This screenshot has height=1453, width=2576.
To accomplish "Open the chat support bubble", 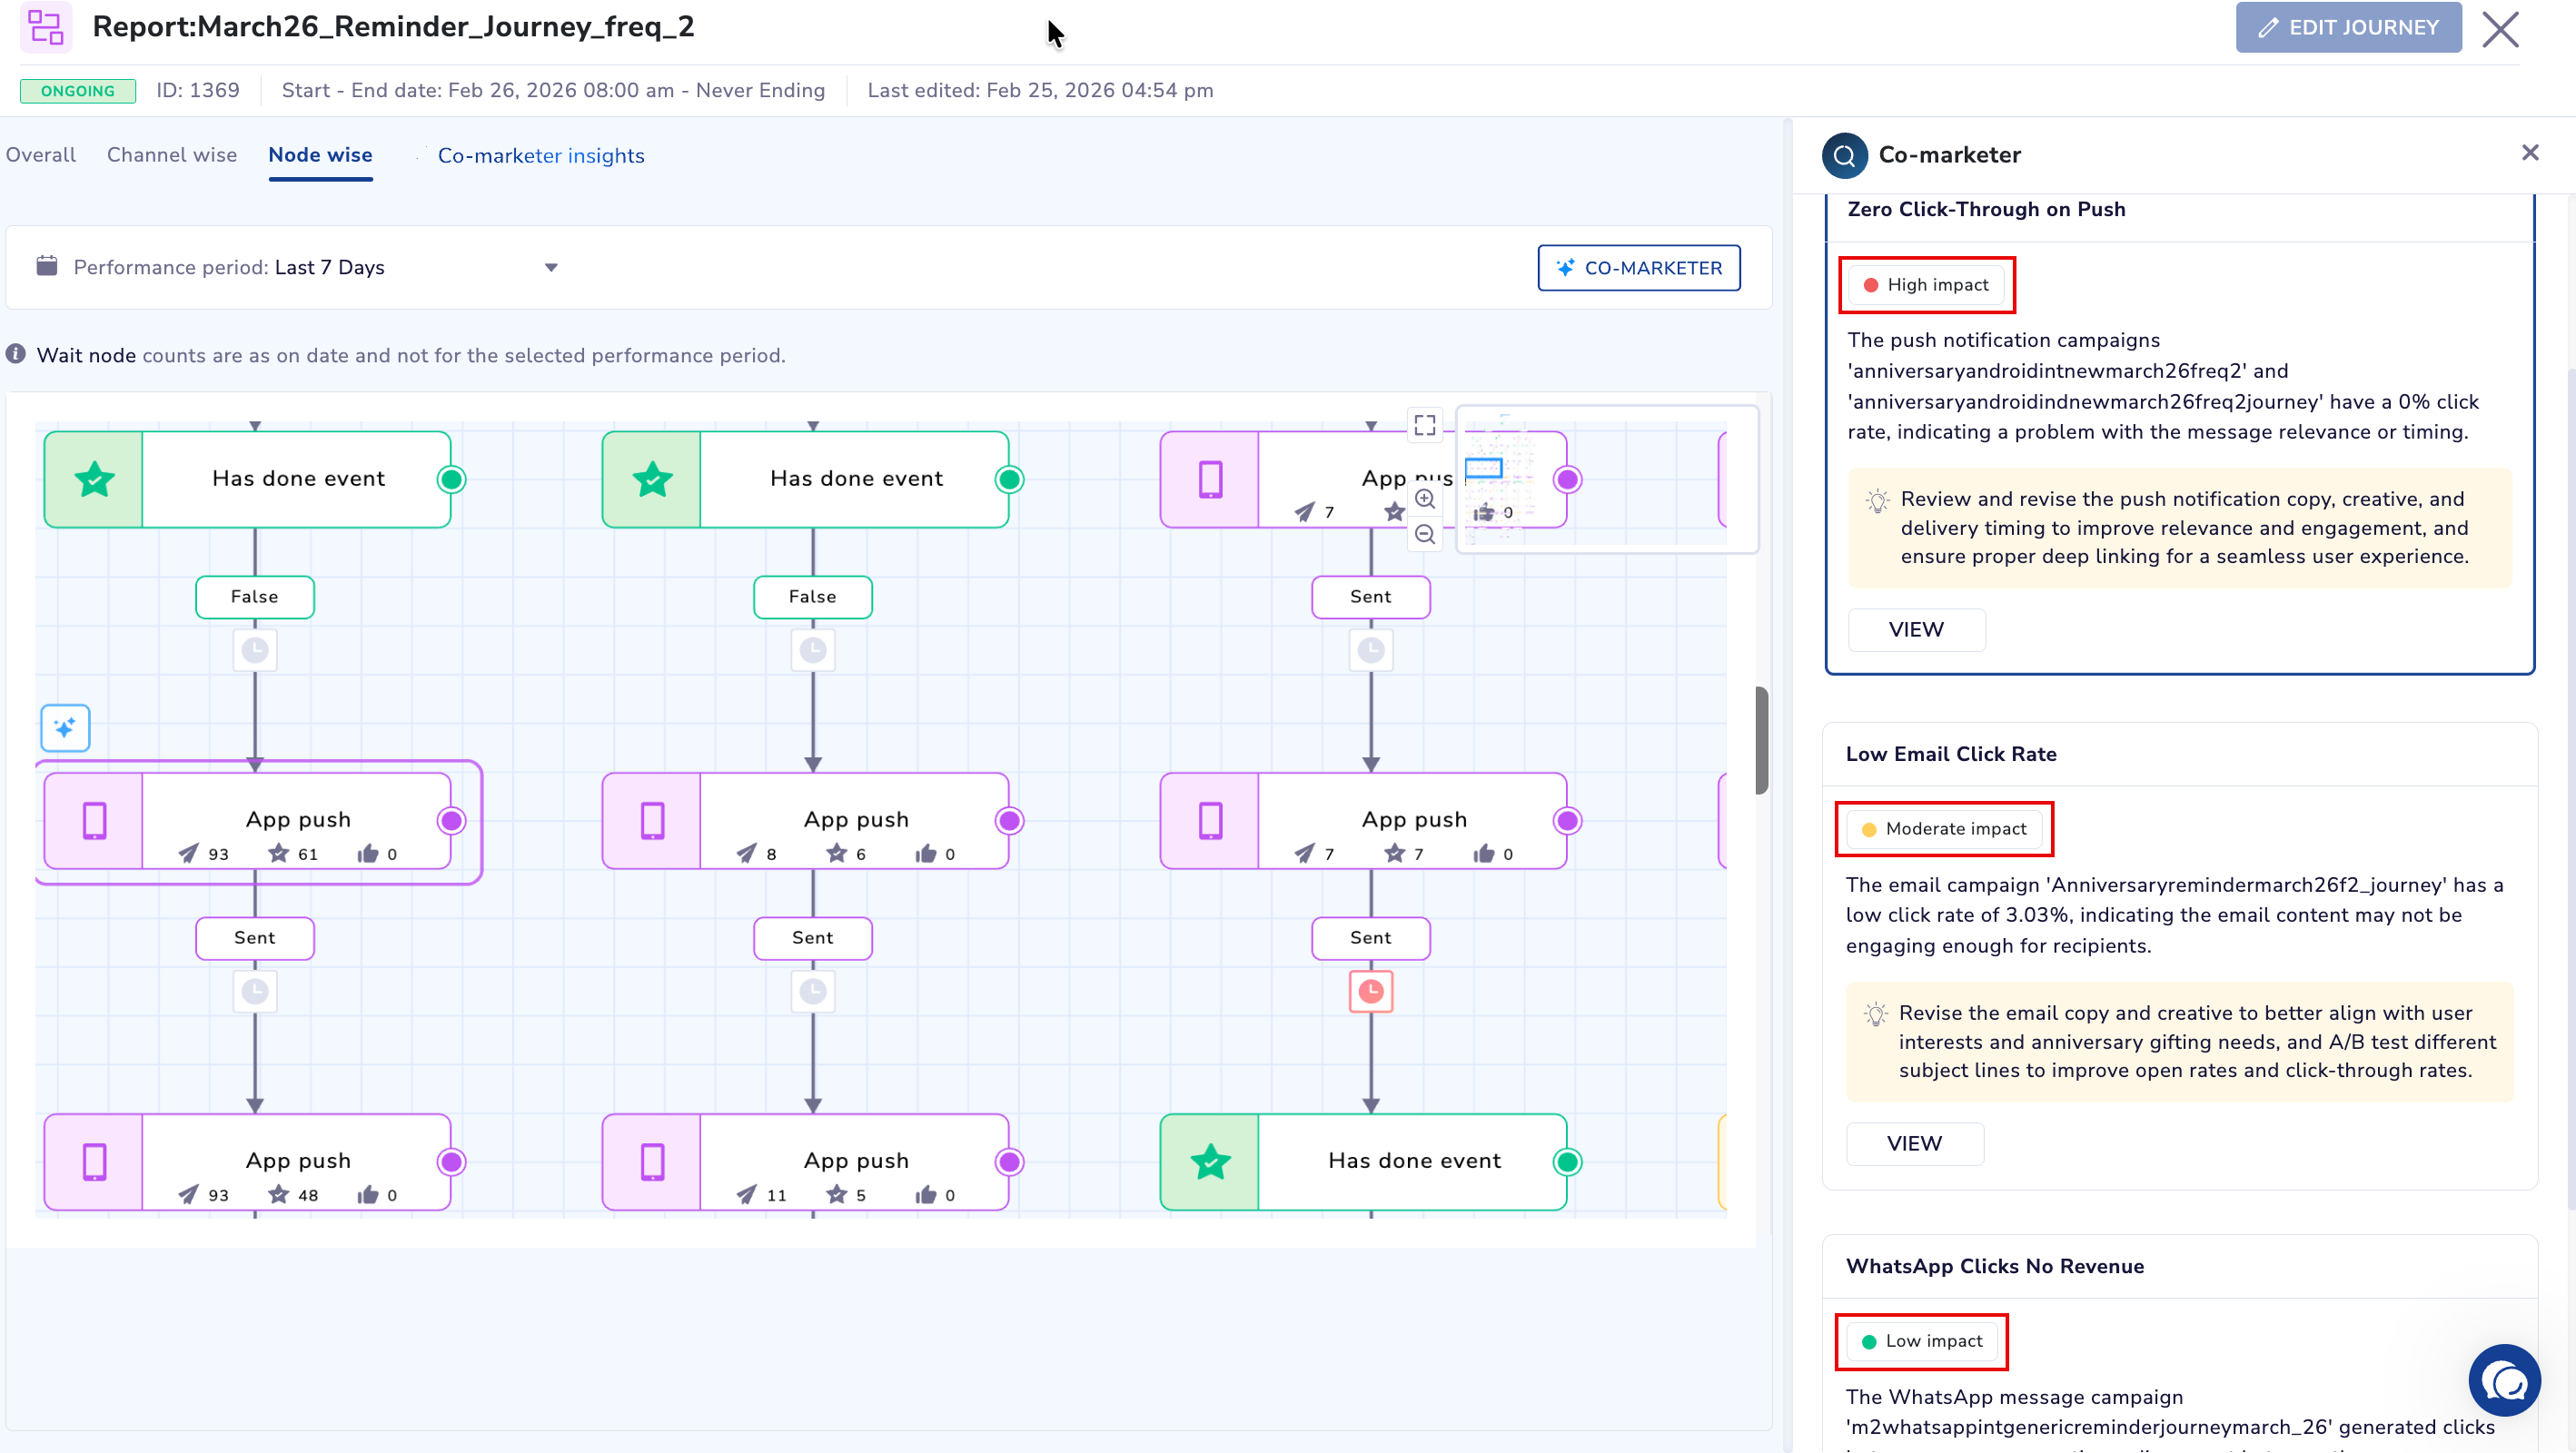I will [x=2504, y=1381].
